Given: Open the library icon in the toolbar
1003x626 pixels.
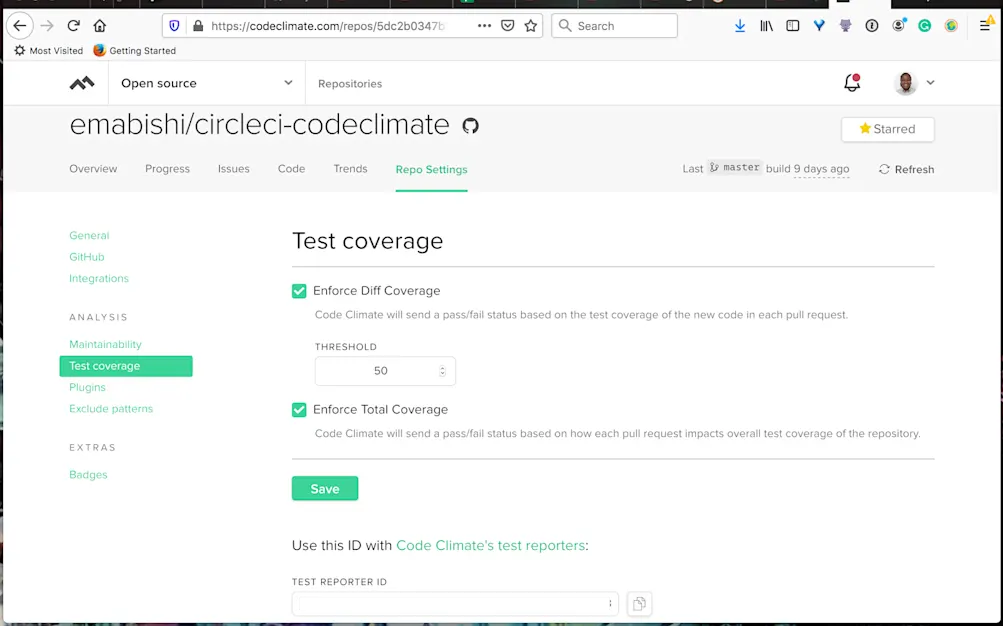Looking at the screenshot, I should [766, 26].
